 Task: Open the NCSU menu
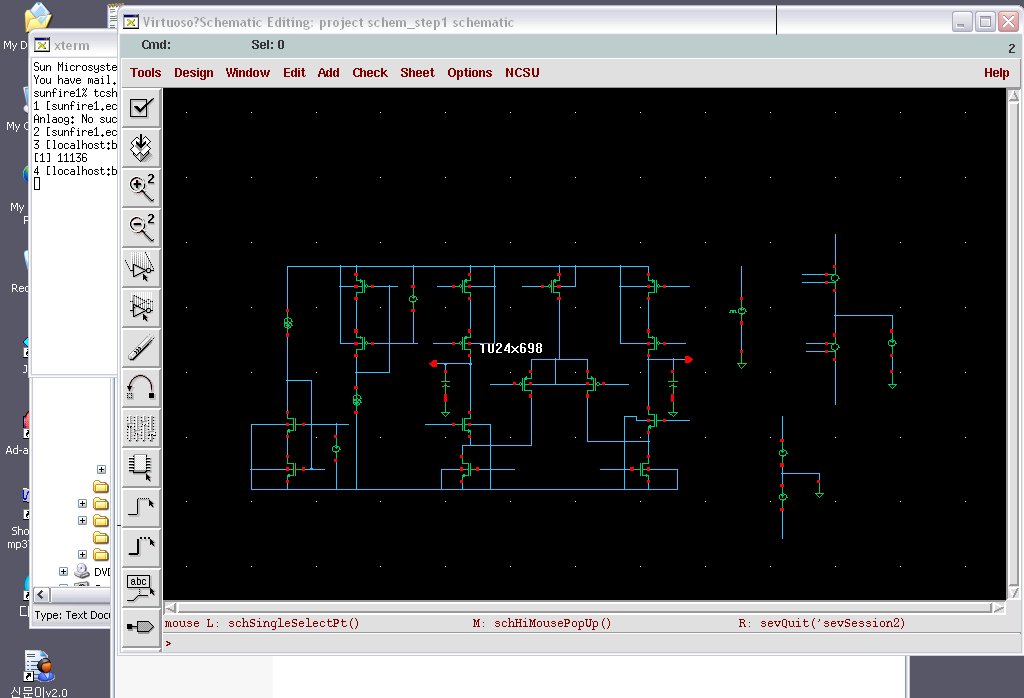point(522,72)
